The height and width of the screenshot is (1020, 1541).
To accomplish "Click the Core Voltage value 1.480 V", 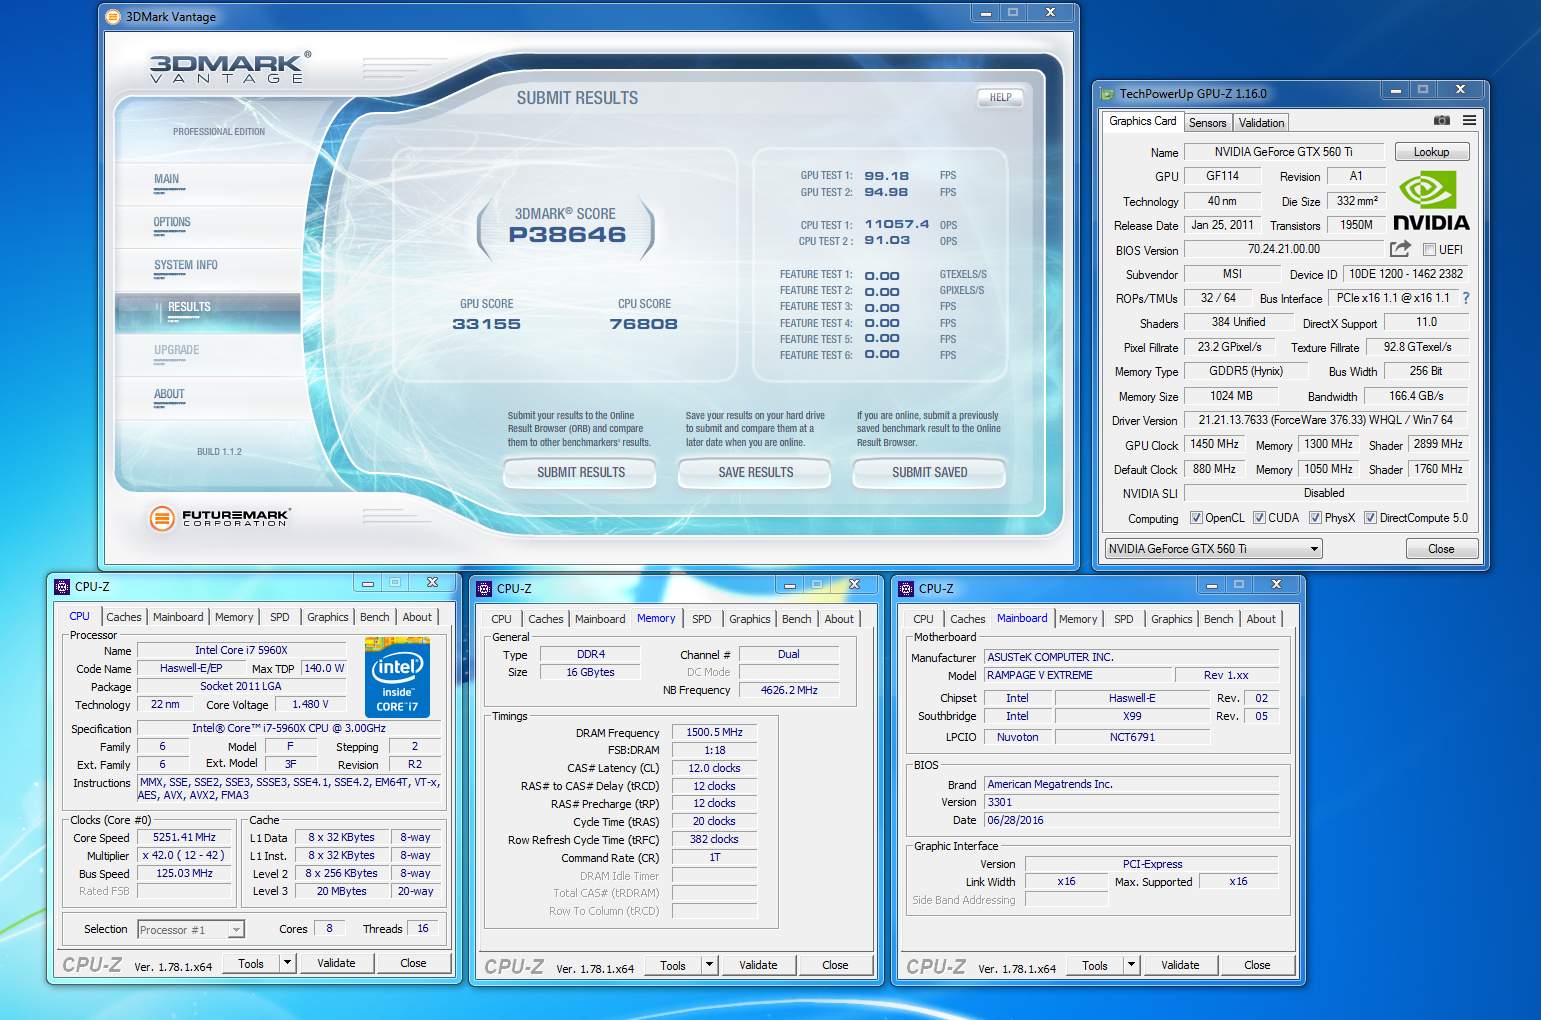I will click(x=310, y=704).
